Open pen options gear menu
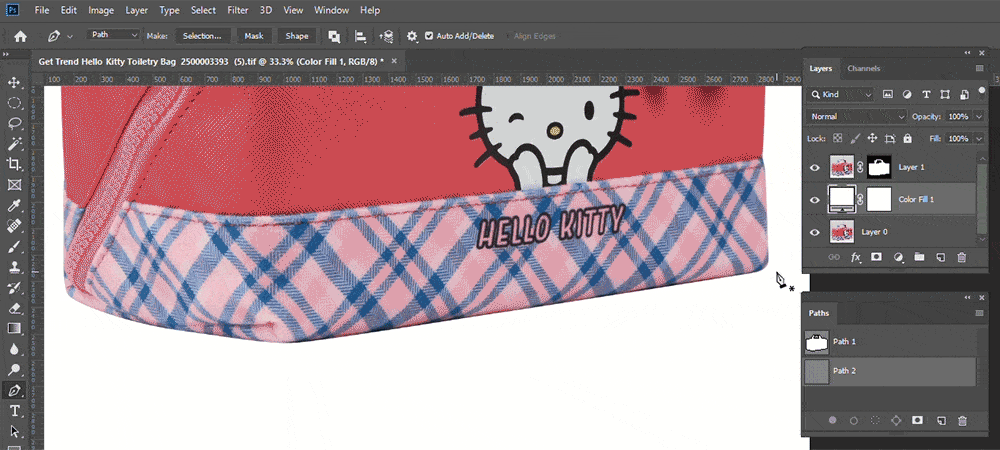This screenshot has height=450, width=1000. [412, 36]
